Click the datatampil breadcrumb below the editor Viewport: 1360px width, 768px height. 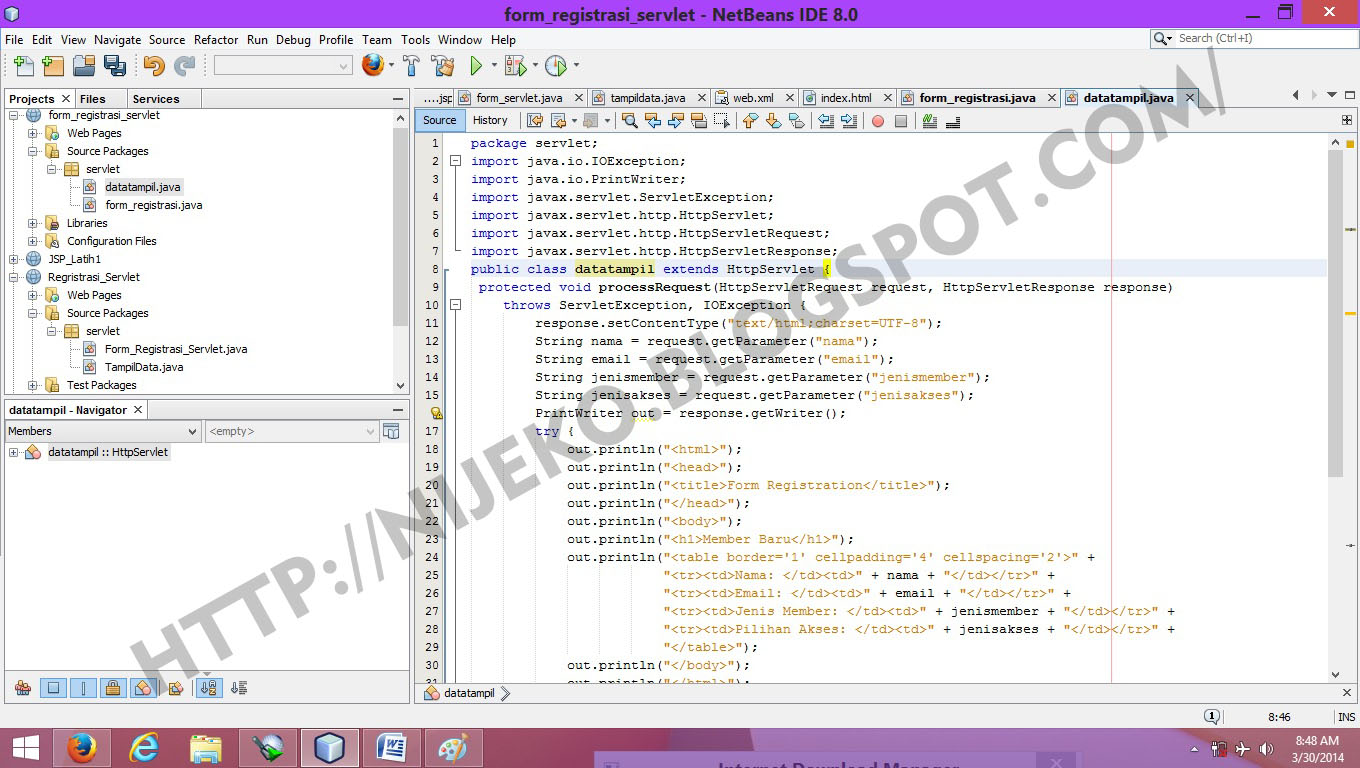[468, 692]
